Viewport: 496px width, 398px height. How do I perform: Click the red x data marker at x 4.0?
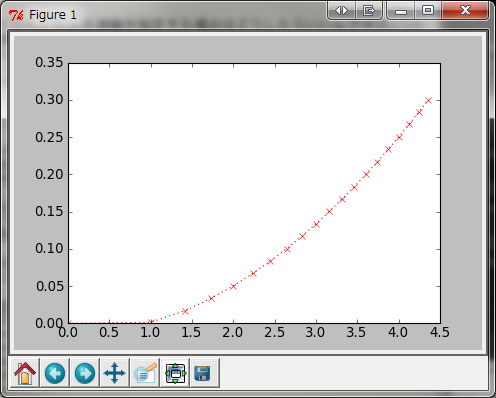(399, 137)
